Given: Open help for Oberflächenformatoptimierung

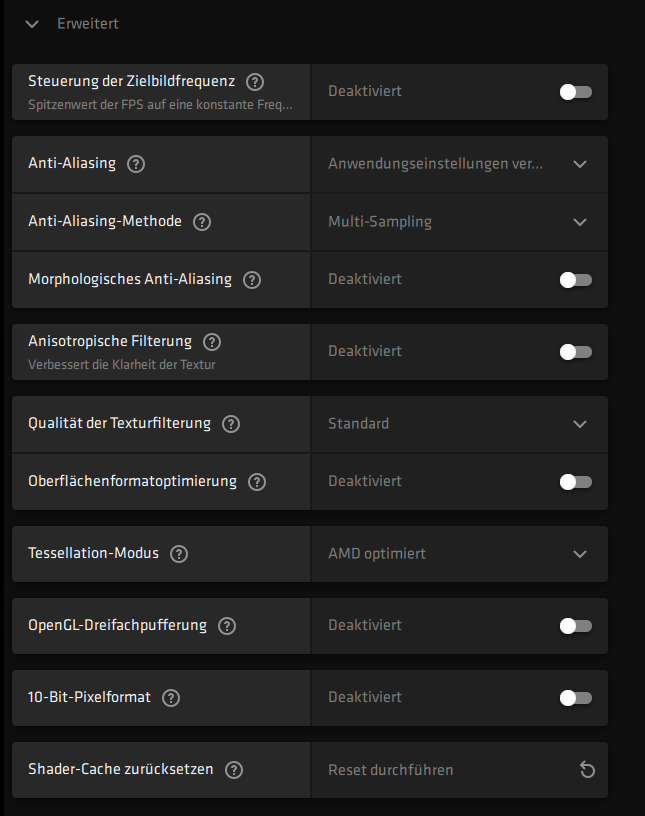Looking at the screenshot, I should coord(257,482).
